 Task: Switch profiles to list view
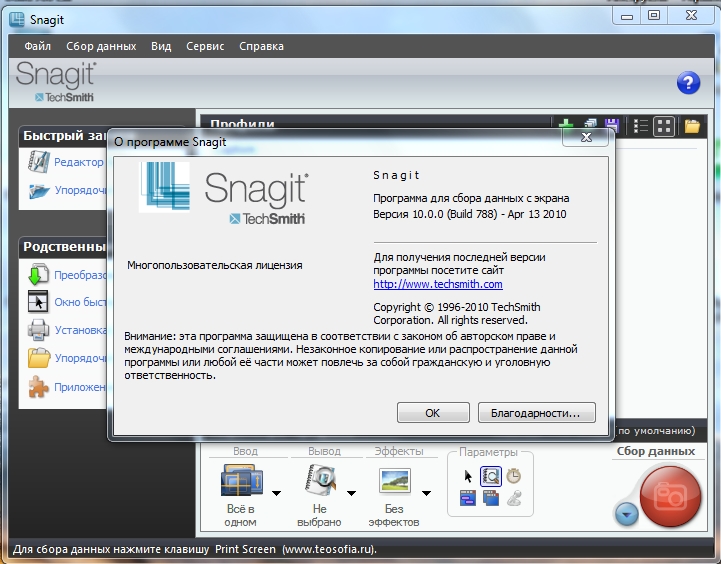pos(640,126)
